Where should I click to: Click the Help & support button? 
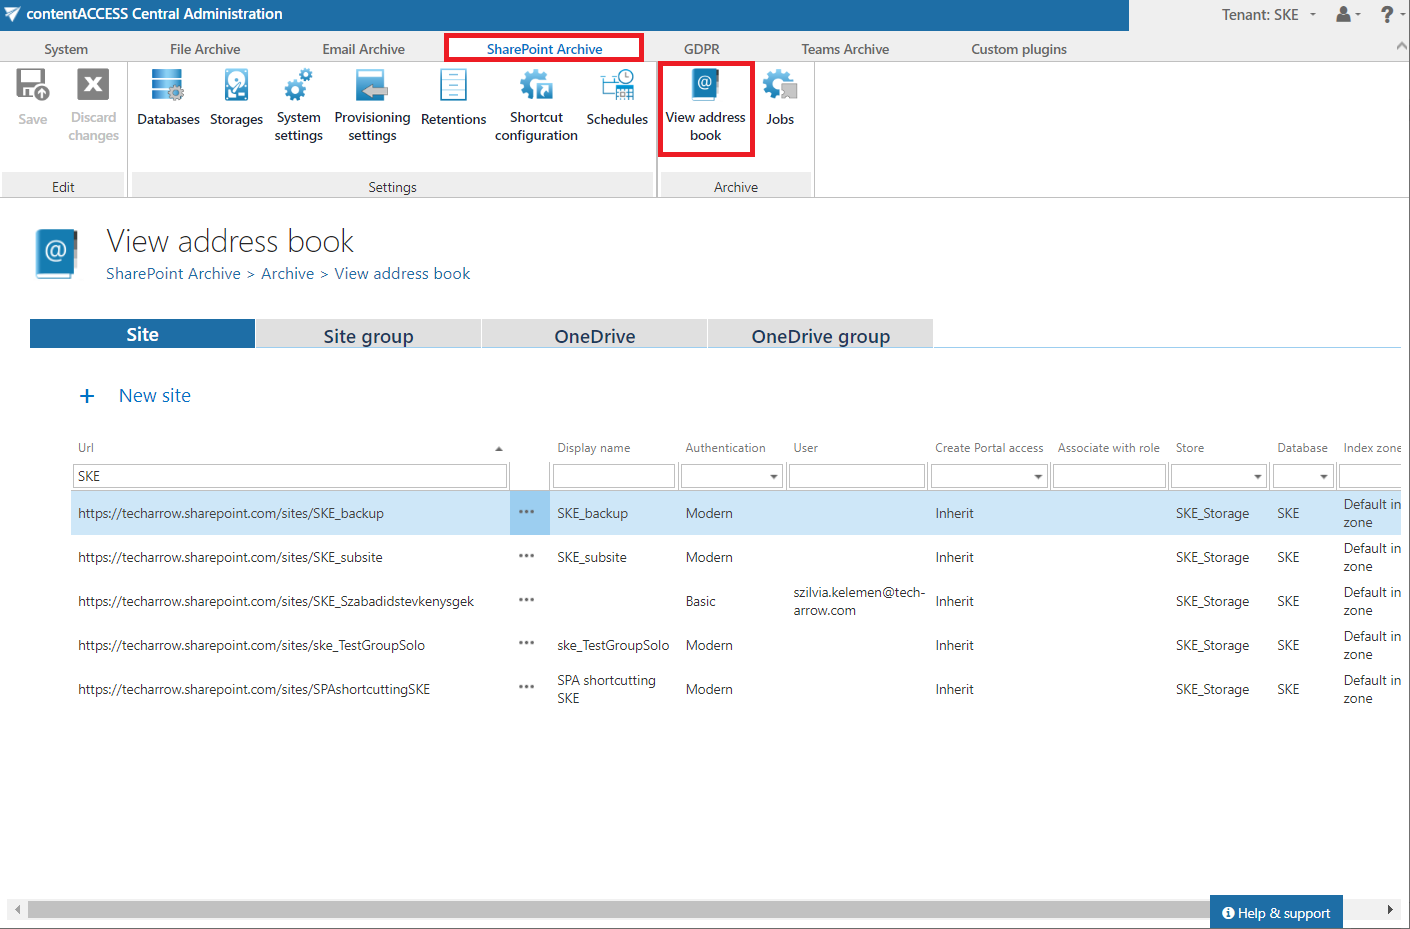1276,912
